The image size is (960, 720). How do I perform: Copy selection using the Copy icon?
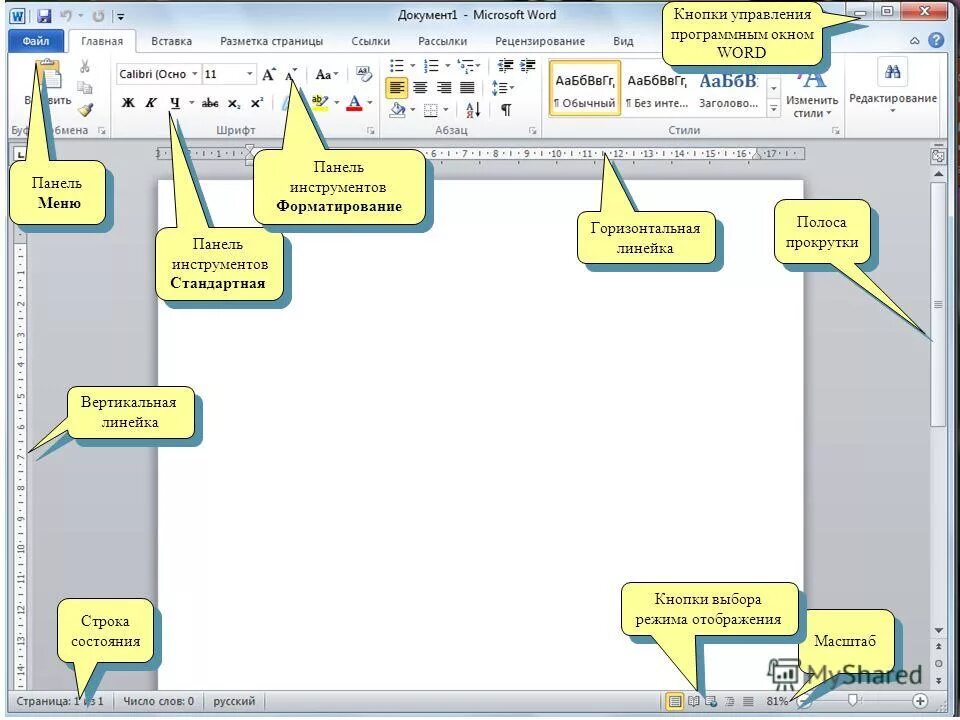pos(84,88)
